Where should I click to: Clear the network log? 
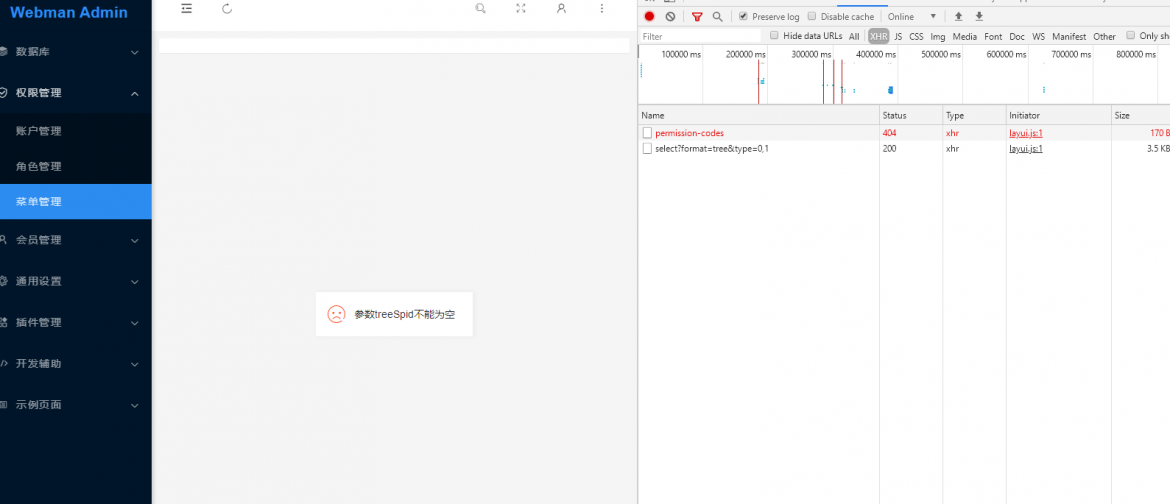(x=670, y=16)
